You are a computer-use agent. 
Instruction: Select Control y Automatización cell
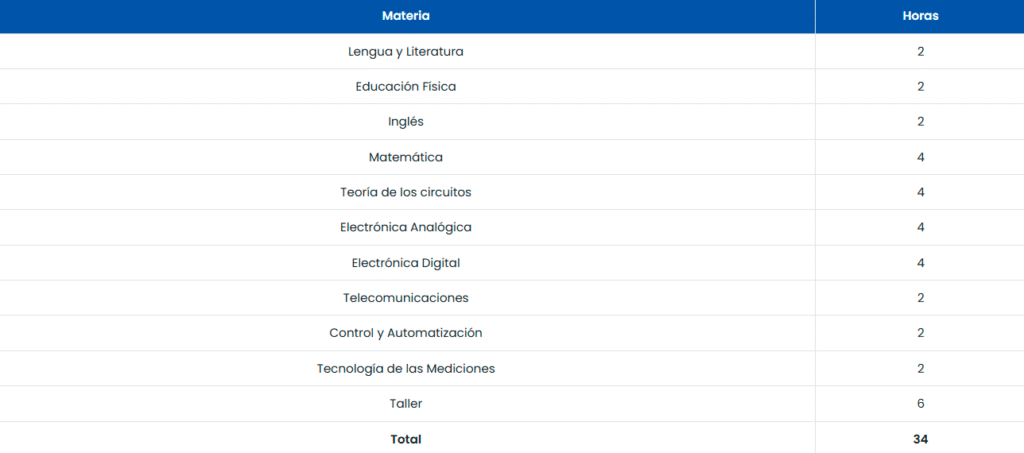coord(406,333)
